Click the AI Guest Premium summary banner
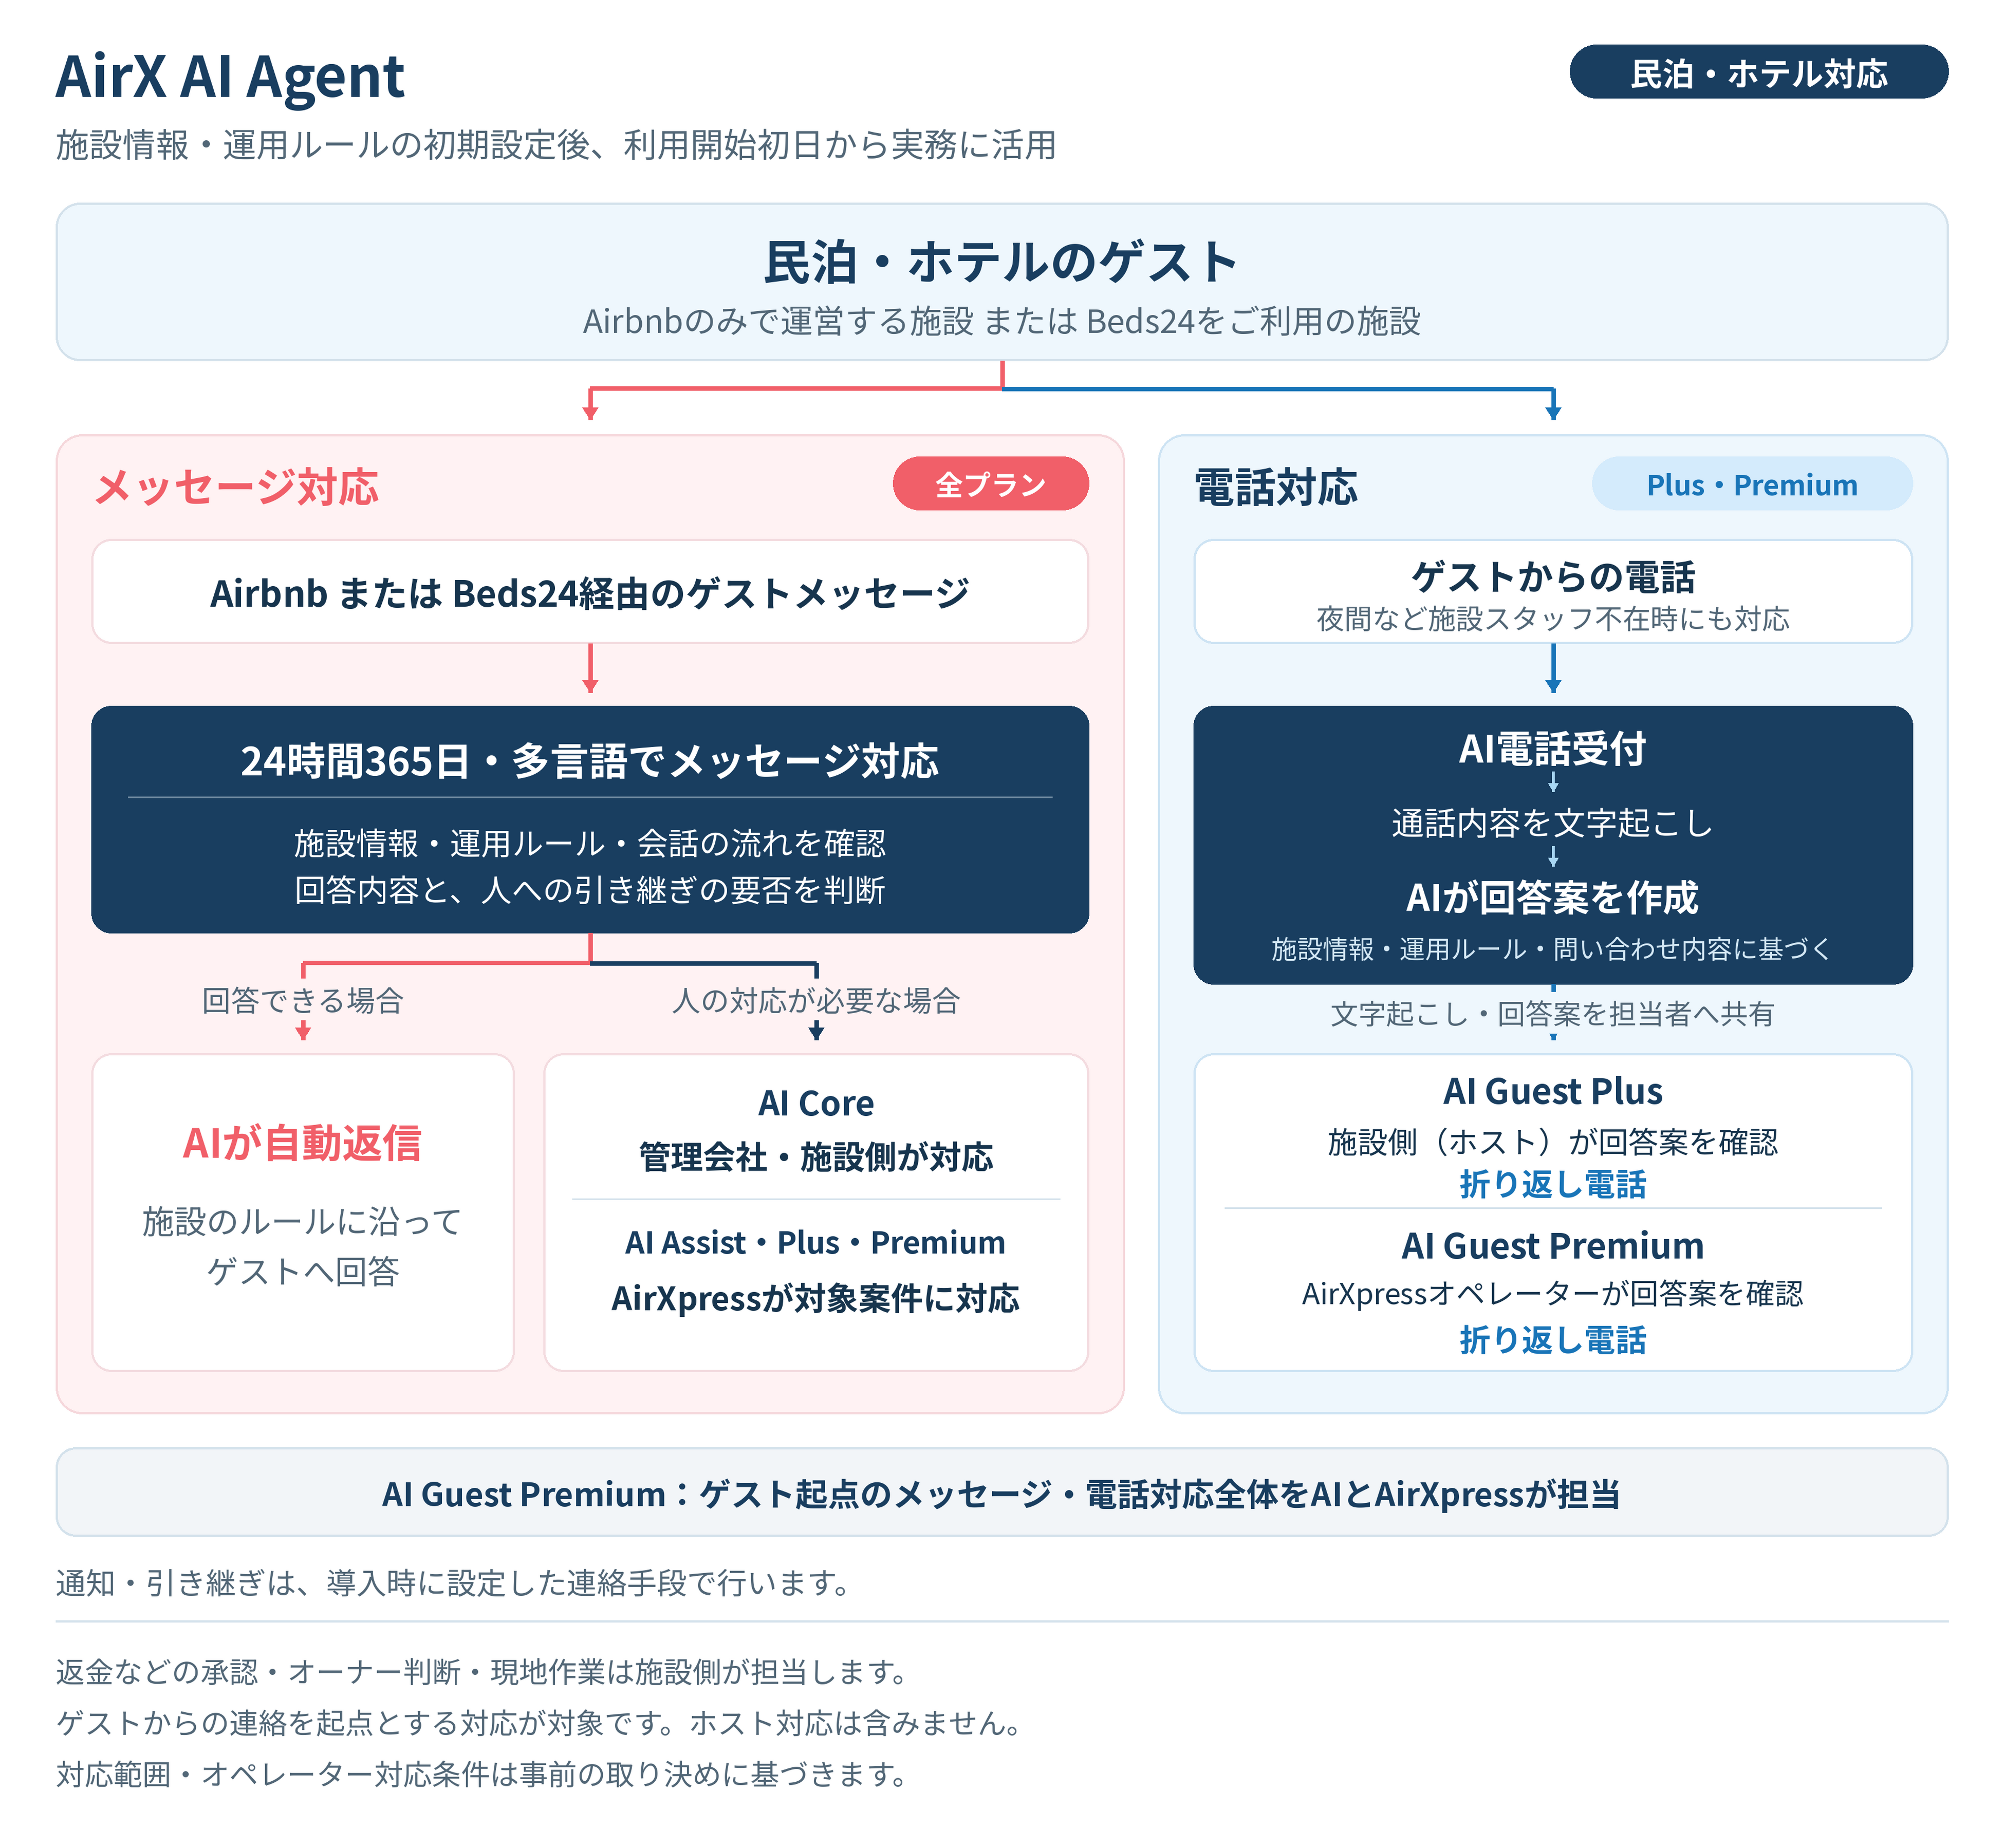 (x=1001, y=1492)
